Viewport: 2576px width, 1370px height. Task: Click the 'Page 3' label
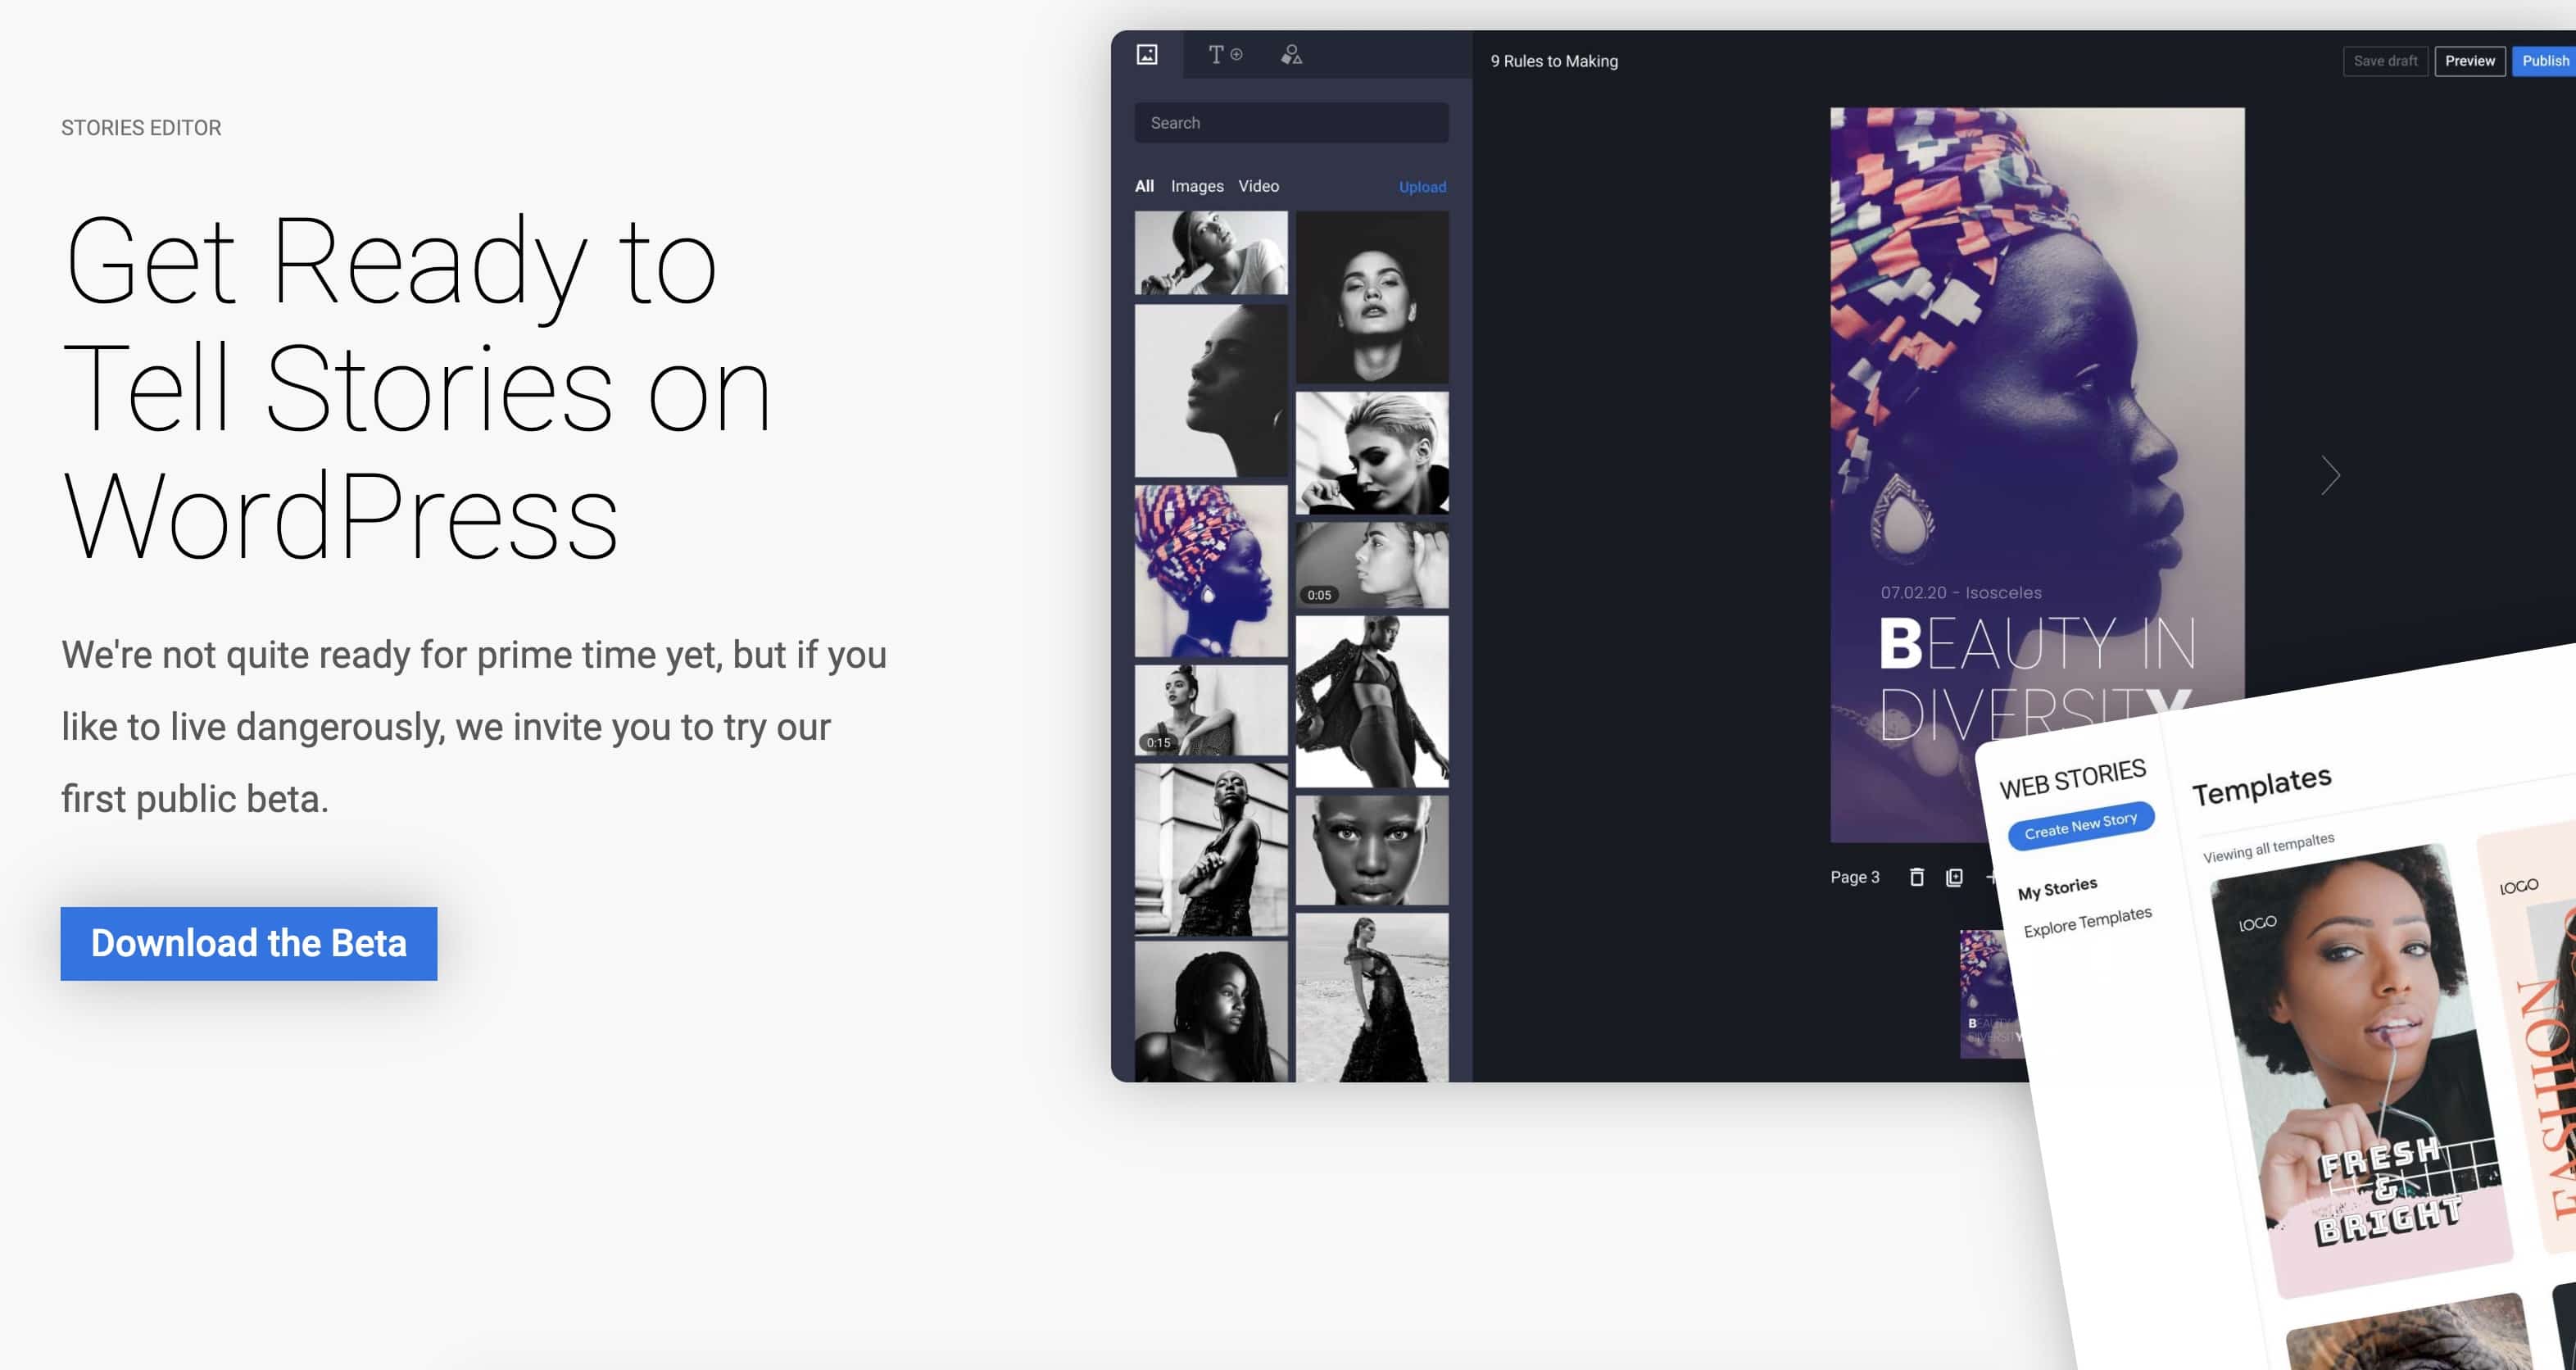click(x=1854, y=877)
